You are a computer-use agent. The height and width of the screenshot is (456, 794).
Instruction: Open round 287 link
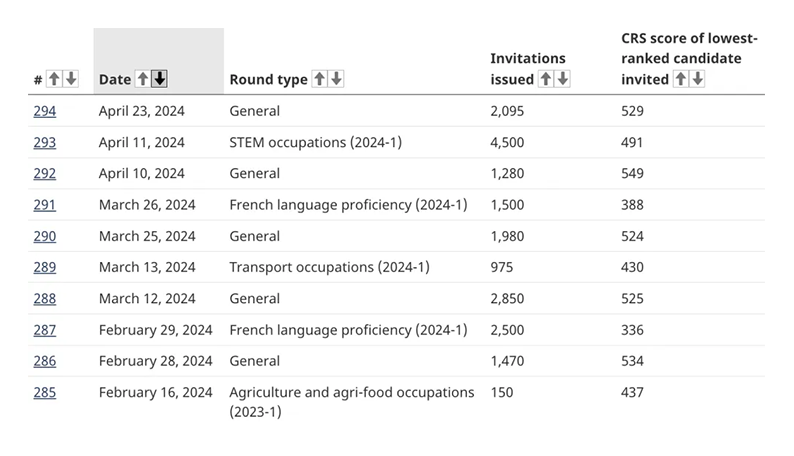pos(44,330)
